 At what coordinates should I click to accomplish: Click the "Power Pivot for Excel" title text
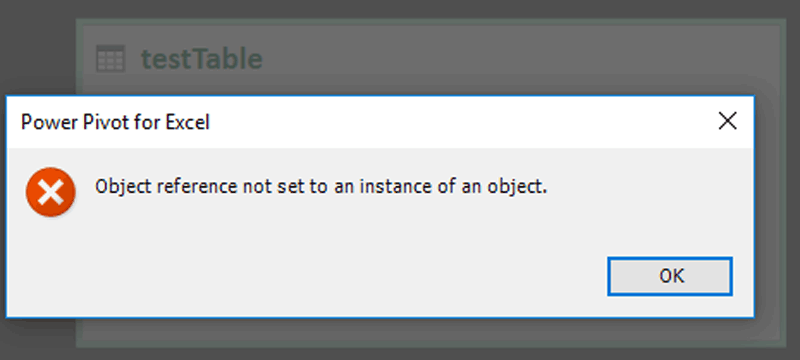pos(115,122)
